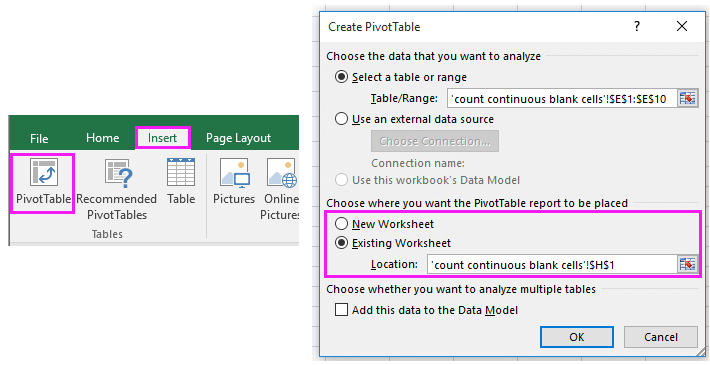
Task: Click the Cancel button
Action: 661,337
